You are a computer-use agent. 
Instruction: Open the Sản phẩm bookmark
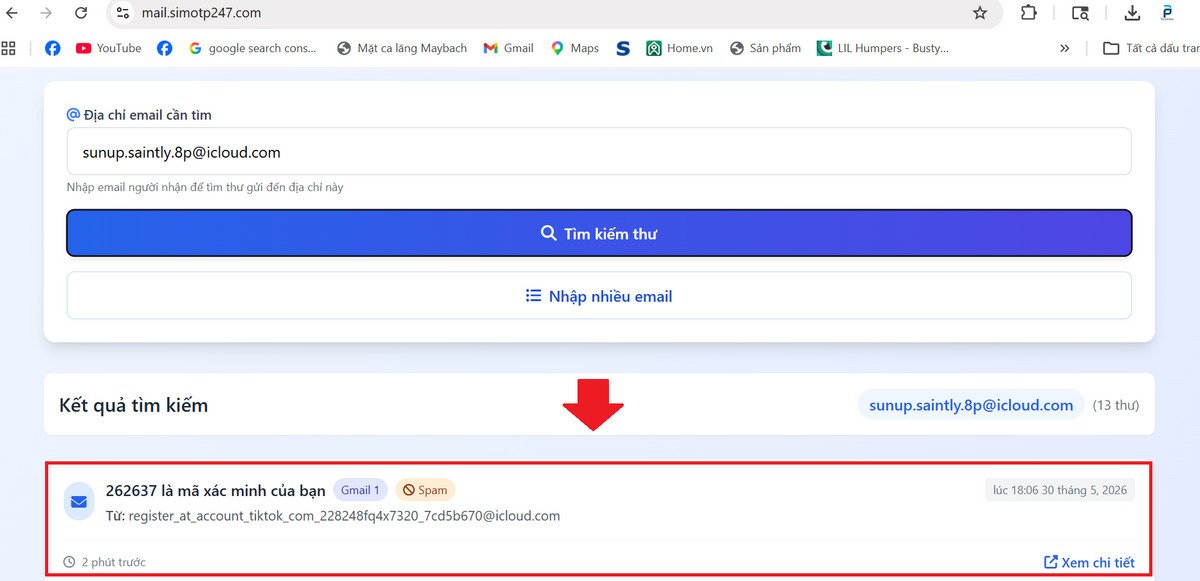pos(765,48)
